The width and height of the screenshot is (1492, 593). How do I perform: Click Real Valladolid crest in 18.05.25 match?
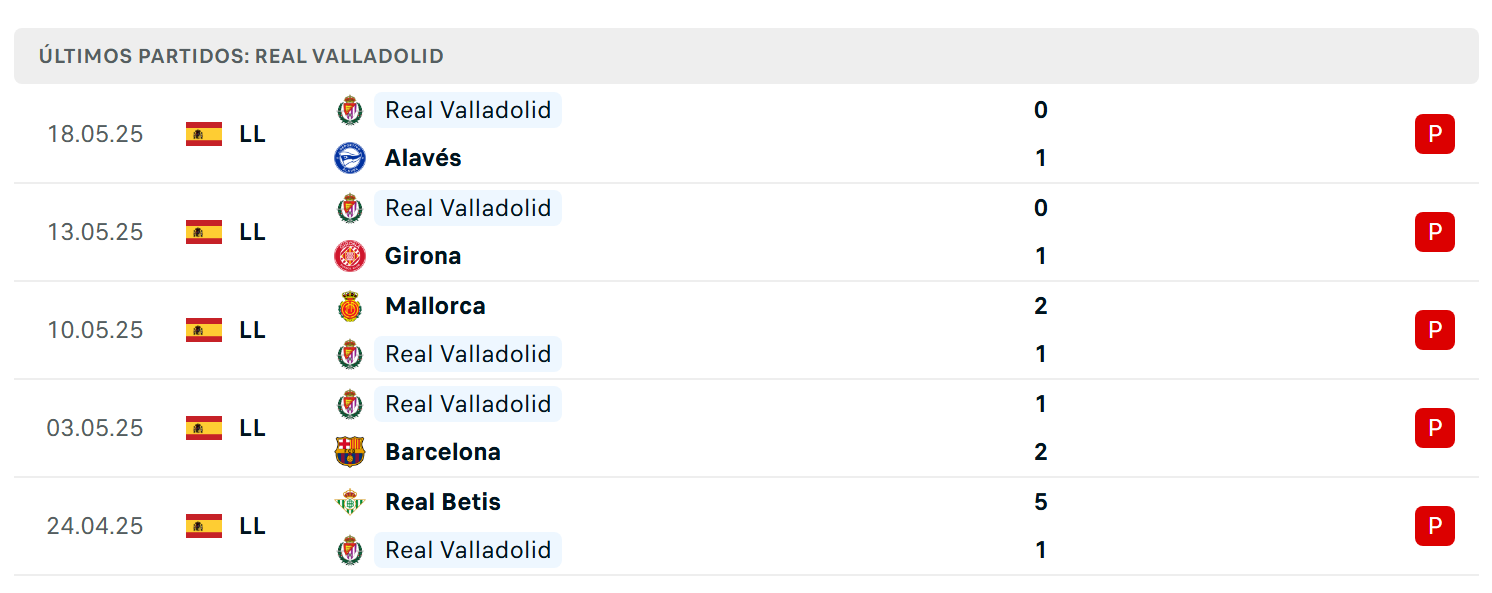pos(350,110)
